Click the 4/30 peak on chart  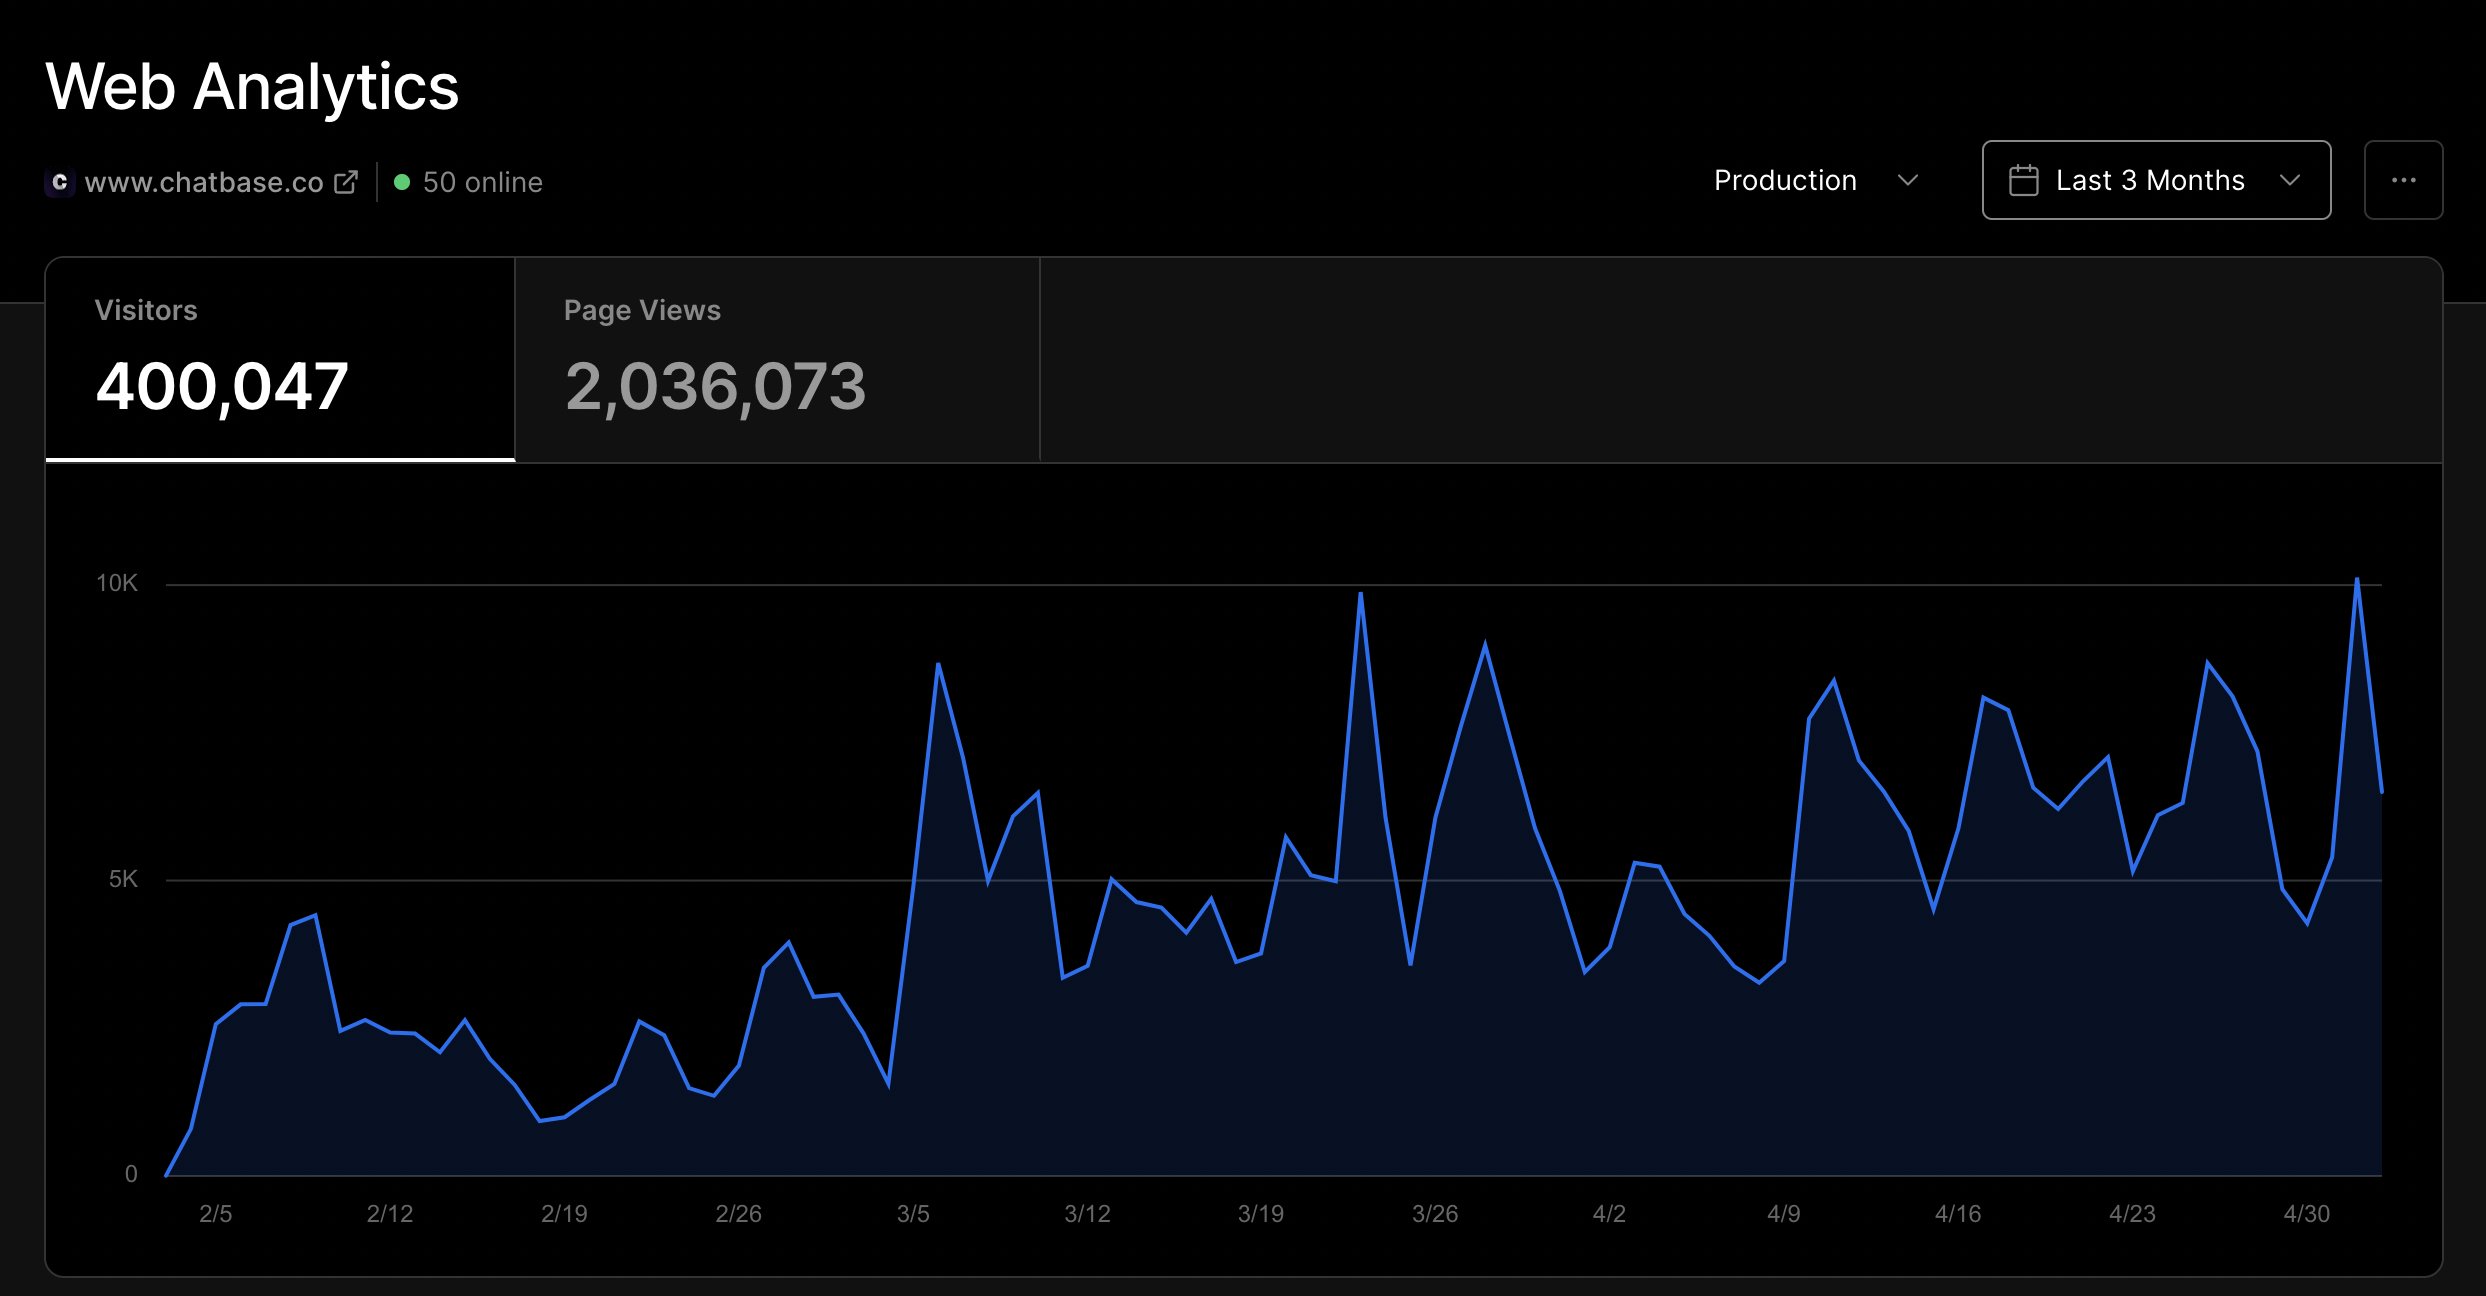[2356, 580]
